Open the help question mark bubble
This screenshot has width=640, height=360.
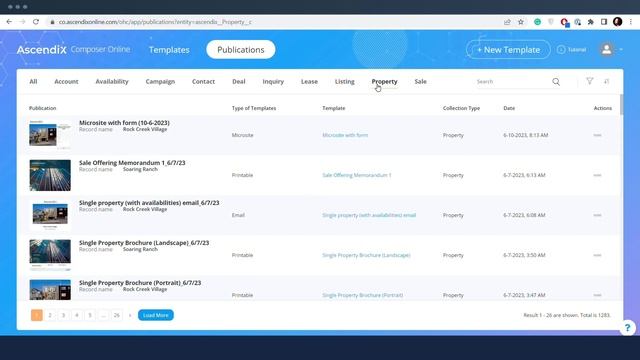(628, 327)
